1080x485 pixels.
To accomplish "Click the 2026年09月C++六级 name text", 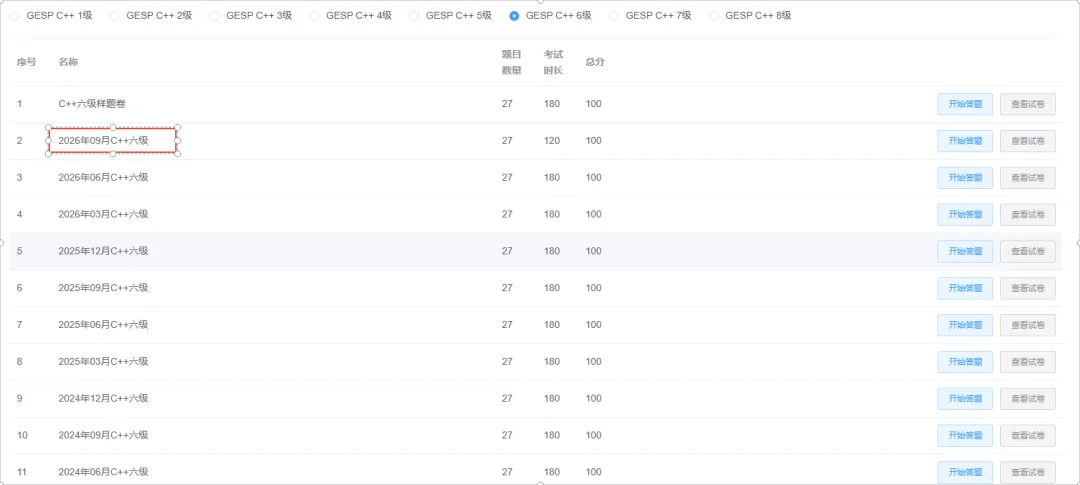I will [x=103, y=141].
